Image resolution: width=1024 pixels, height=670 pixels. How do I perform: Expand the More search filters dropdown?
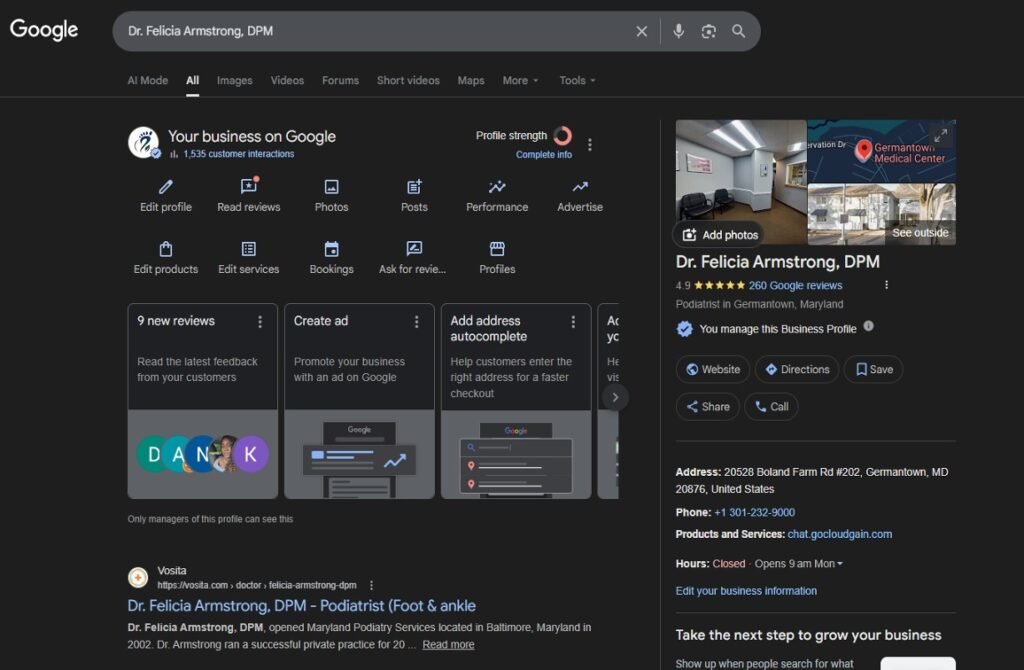(520, 80)
